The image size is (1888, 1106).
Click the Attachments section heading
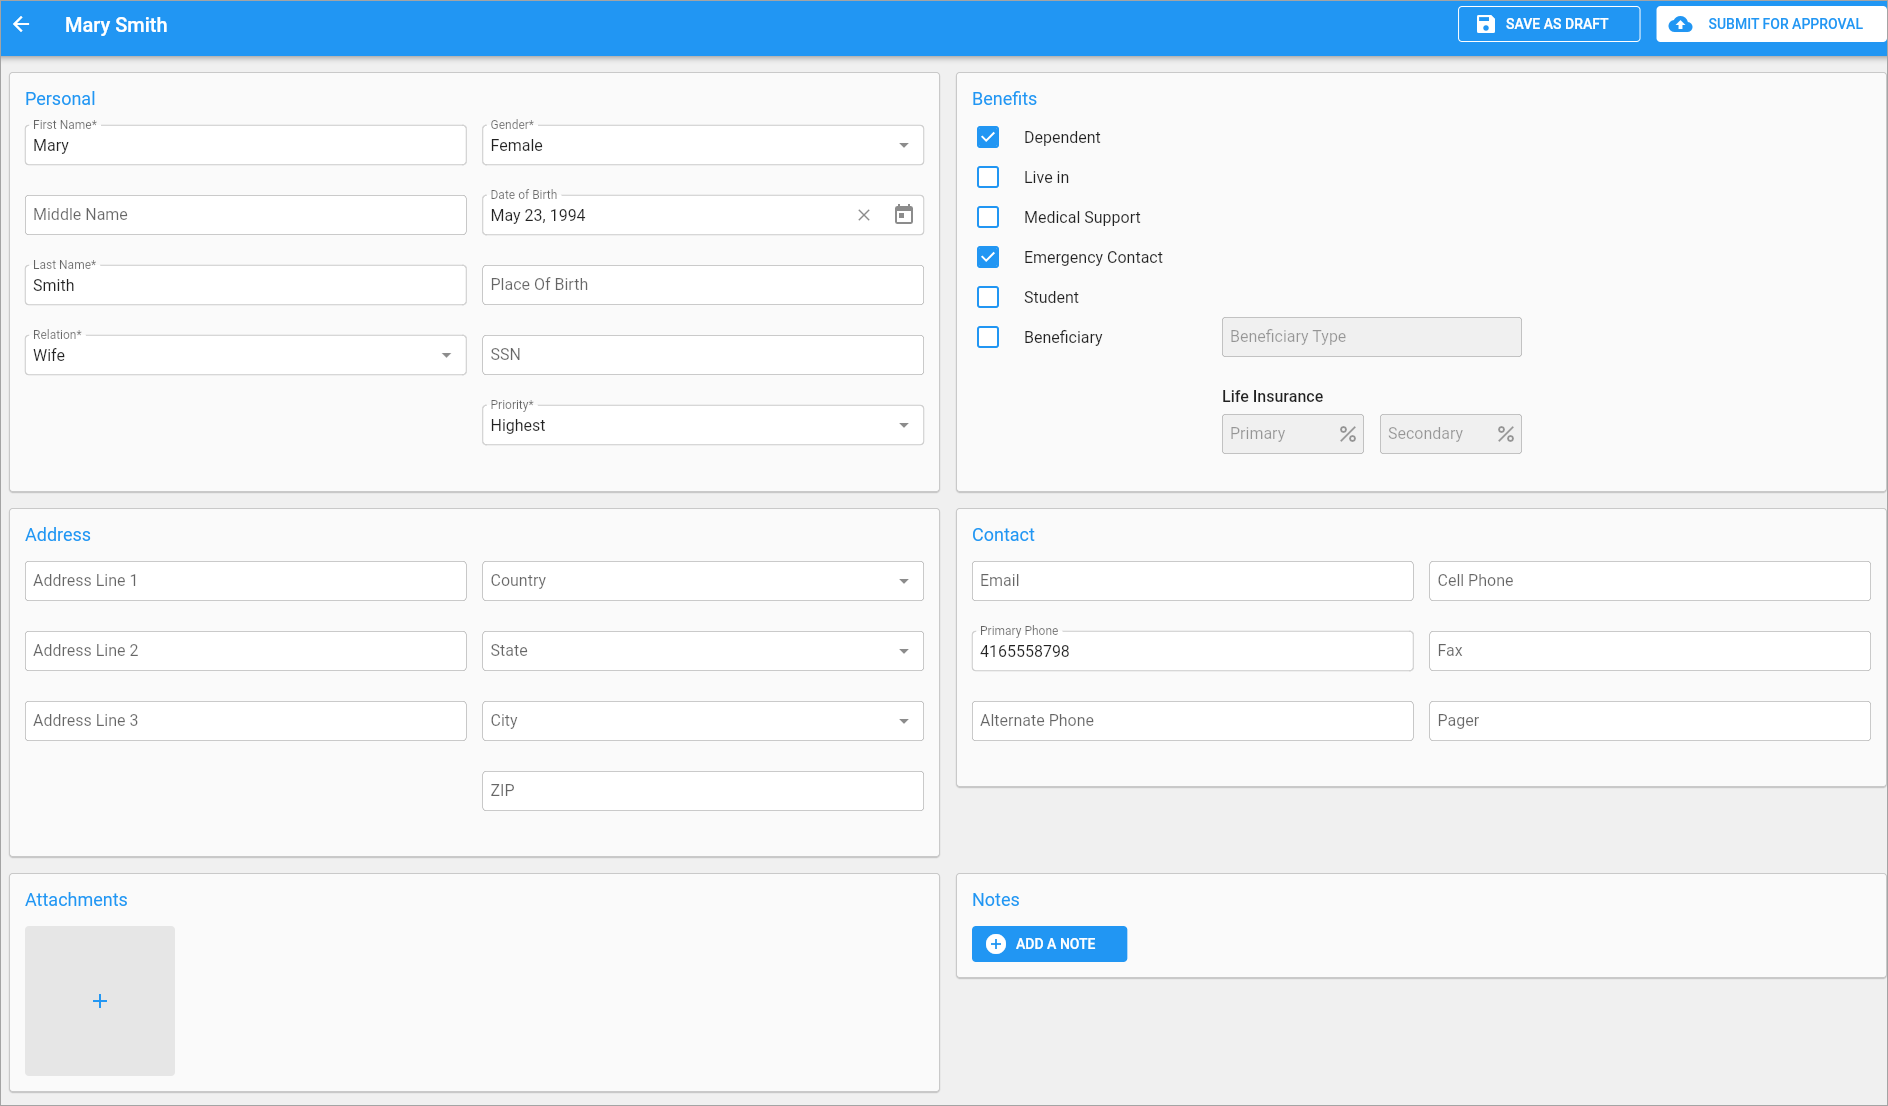tap(76, 900)
